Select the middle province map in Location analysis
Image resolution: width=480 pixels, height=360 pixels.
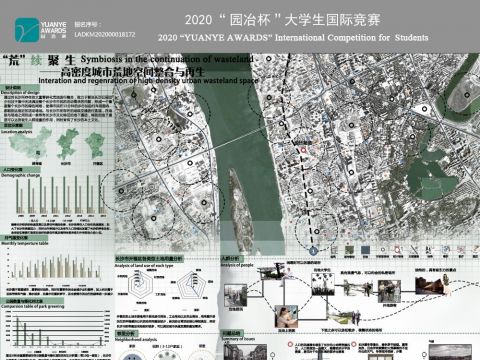point(69,143)
